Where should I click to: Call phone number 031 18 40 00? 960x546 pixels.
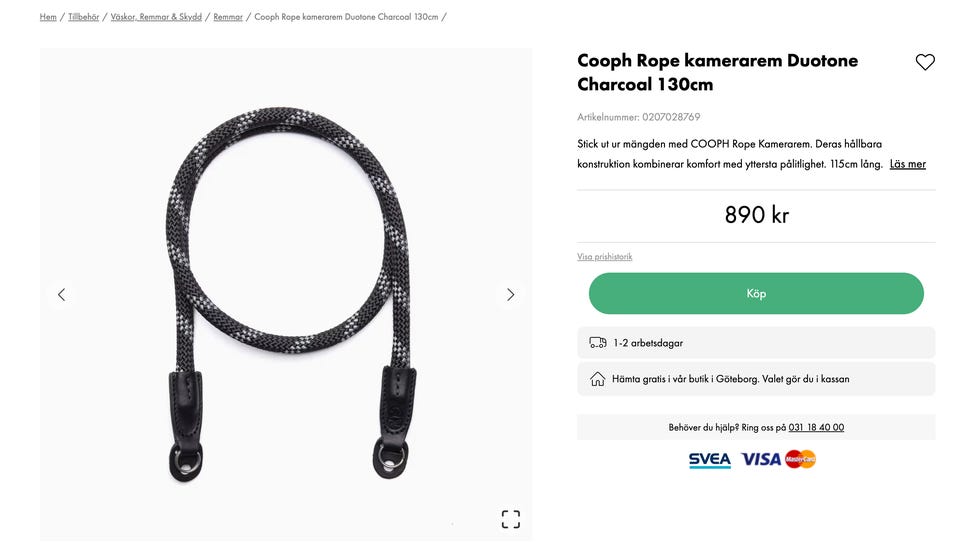coord(816,427)
